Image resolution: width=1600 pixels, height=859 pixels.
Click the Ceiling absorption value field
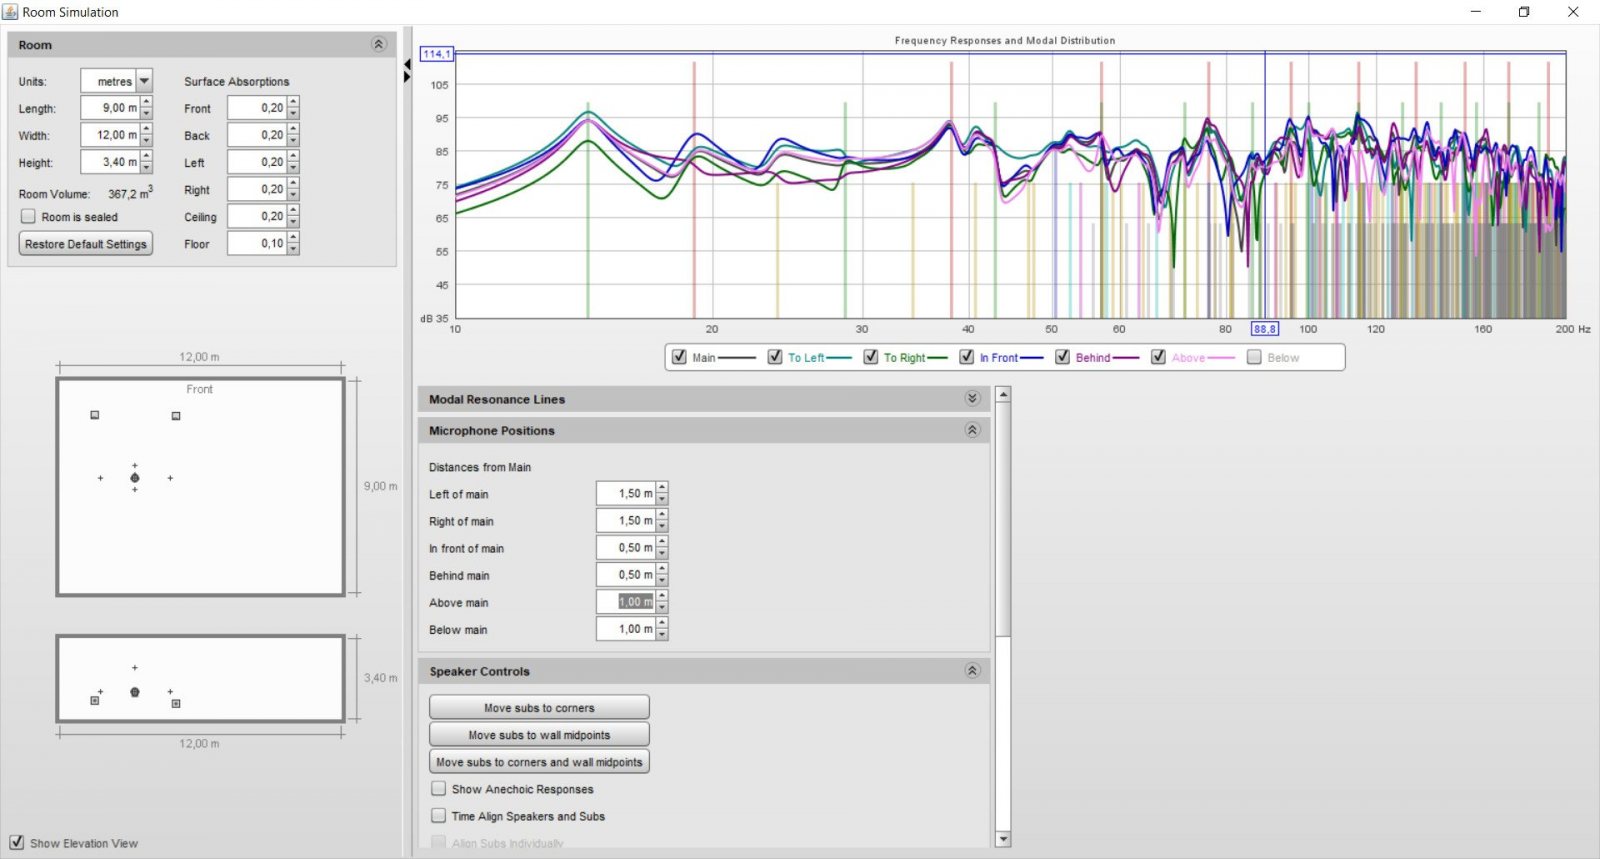(x=256, y=216)
